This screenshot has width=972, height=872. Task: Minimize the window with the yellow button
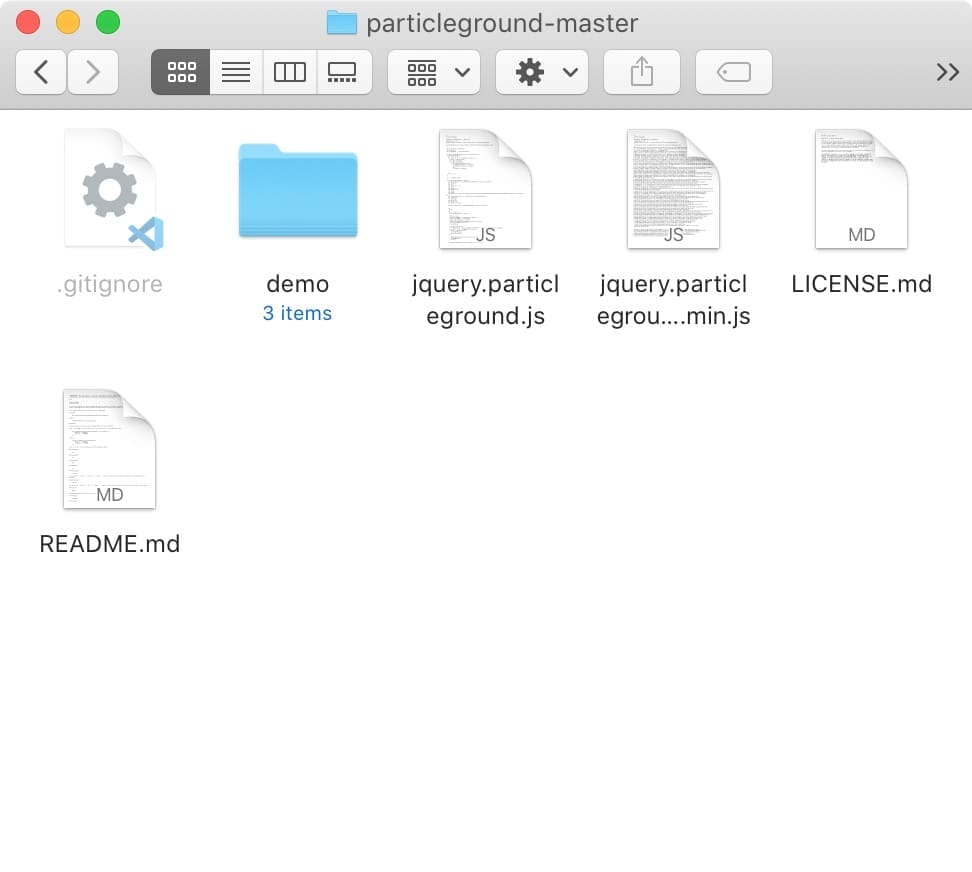tap(68, 22)
